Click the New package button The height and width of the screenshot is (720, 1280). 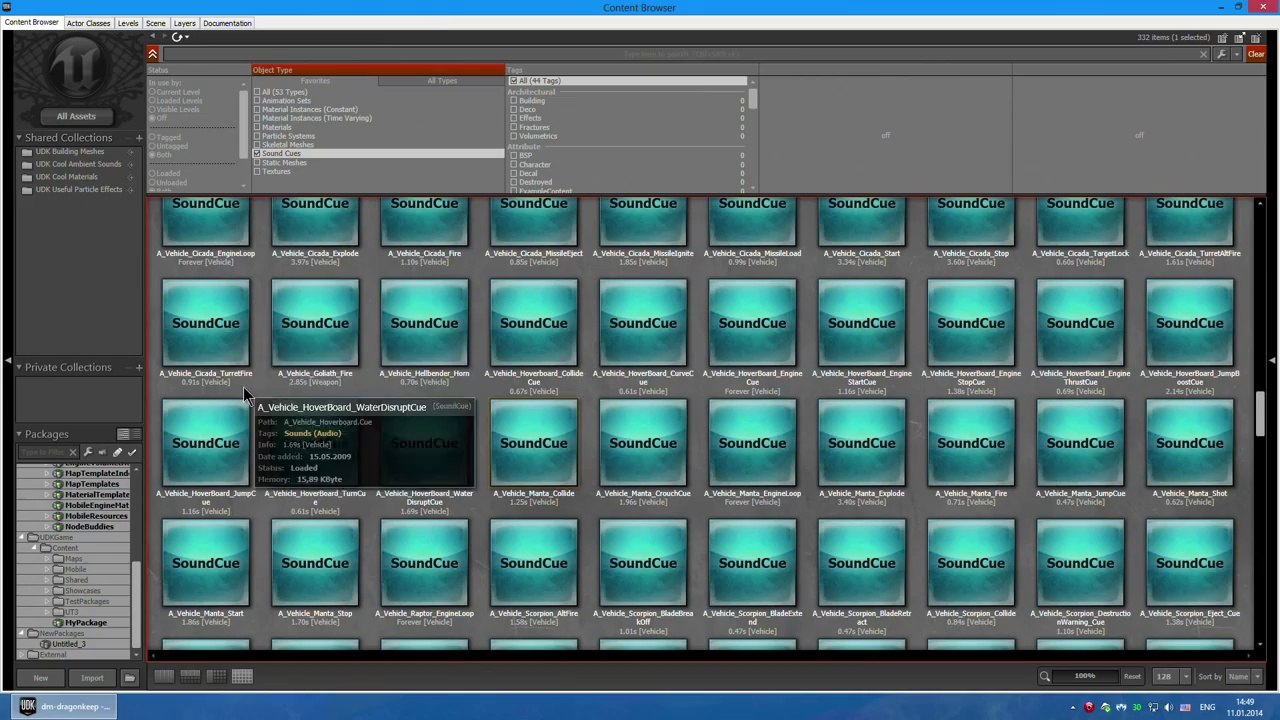[x=41, y=678]
